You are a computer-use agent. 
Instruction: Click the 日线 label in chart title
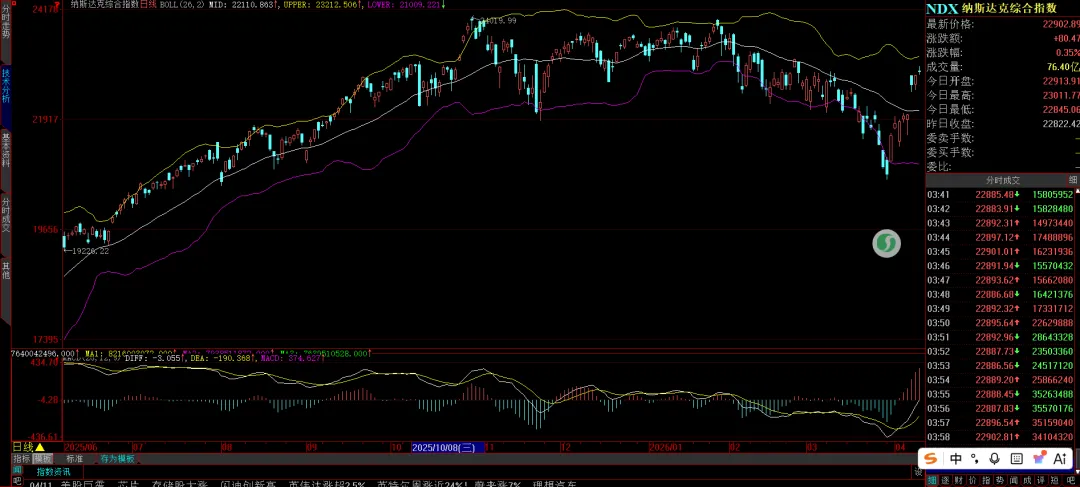[149, 4]
